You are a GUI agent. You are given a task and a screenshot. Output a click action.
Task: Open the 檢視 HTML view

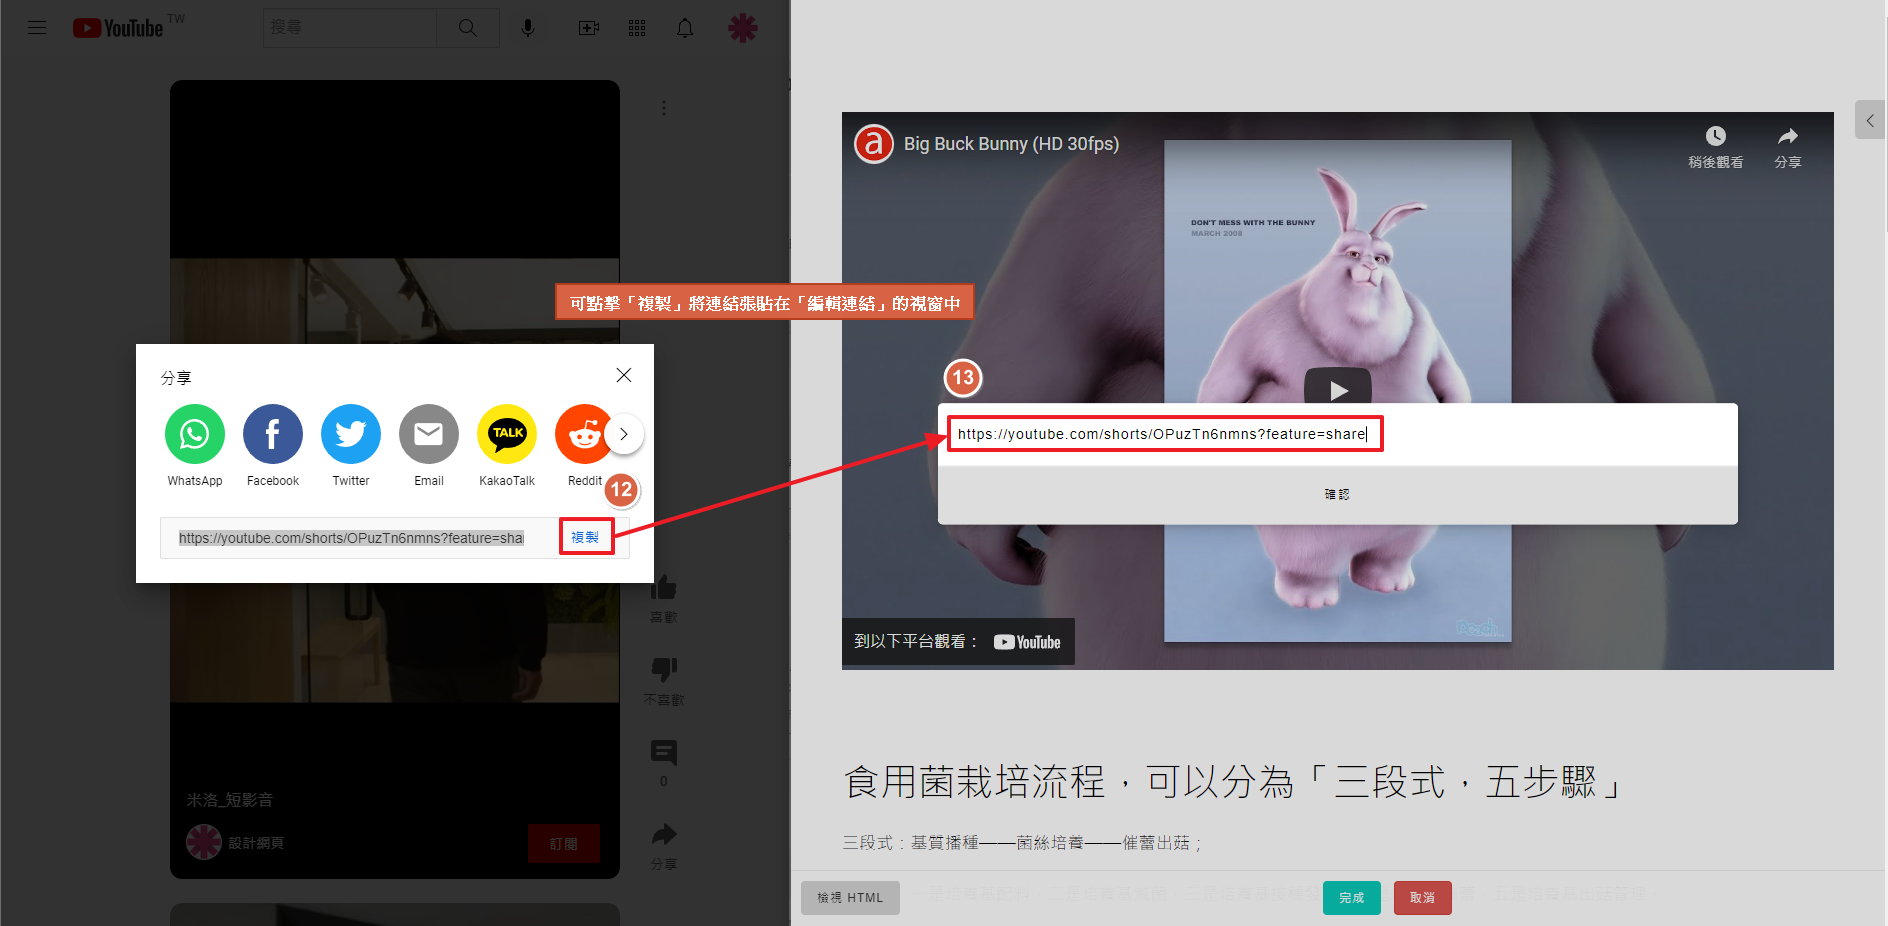click(x=850, y=898)
